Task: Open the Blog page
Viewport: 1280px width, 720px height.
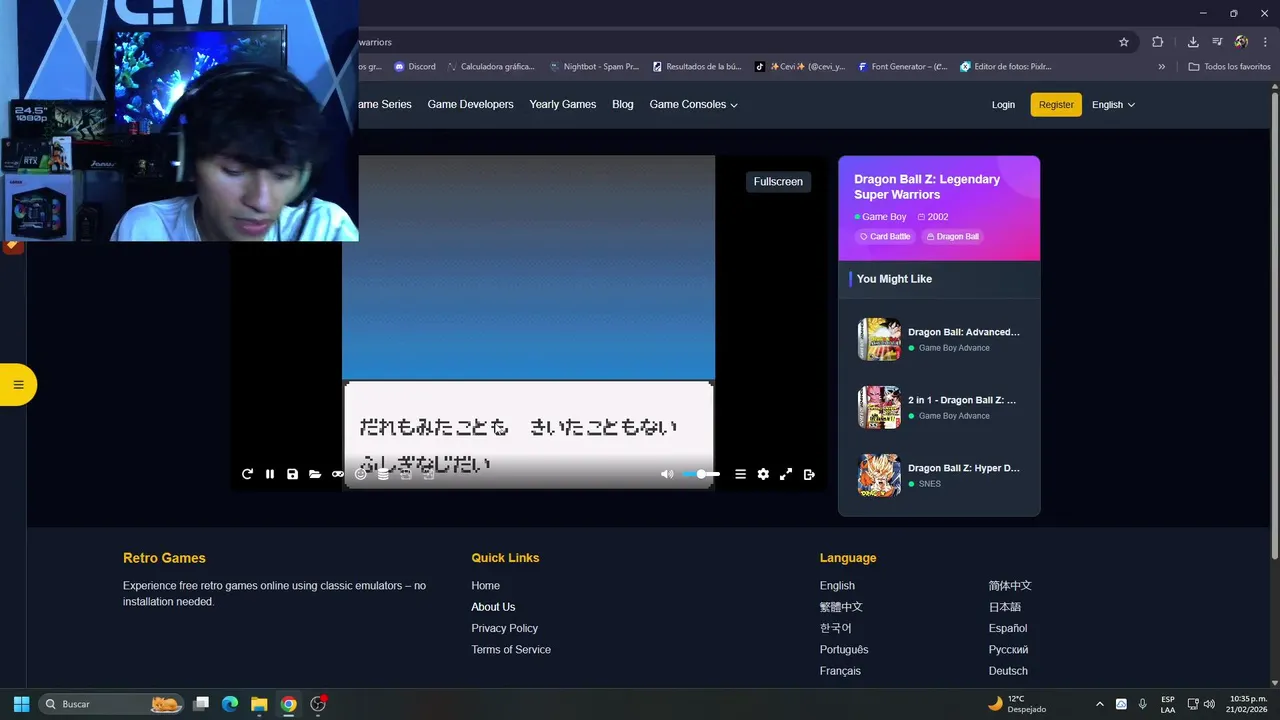Action: pos(623,104)
